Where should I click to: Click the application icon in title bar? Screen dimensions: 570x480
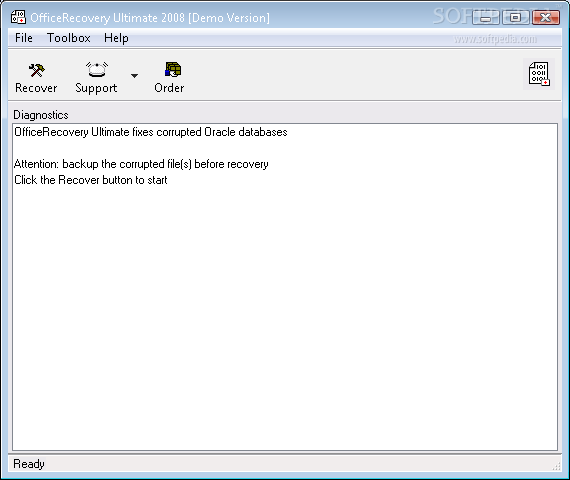click(x=18, y=17)
